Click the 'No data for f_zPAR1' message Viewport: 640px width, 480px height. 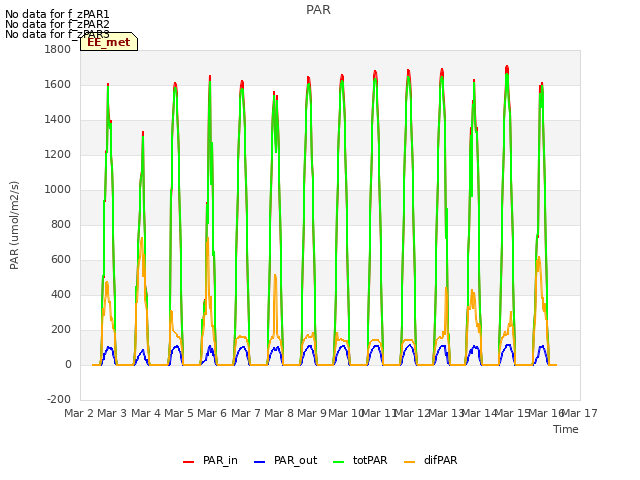click(57, 15)
